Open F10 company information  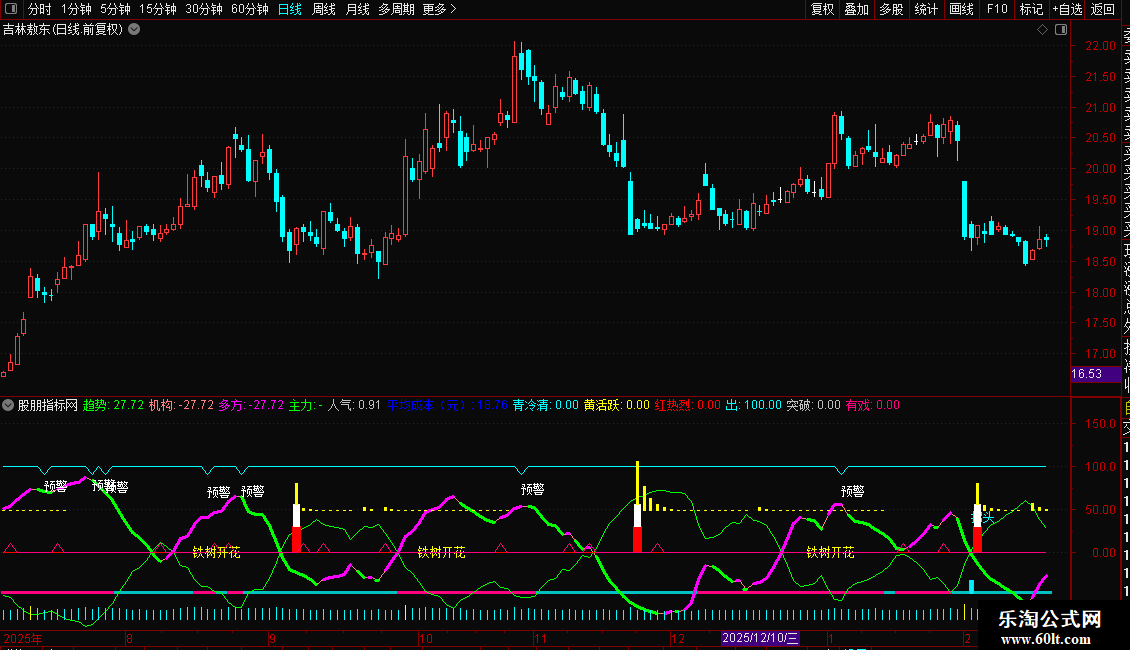pos(997,9)
